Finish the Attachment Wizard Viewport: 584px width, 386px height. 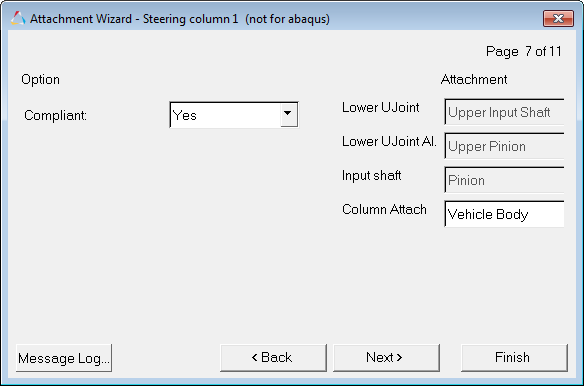(514, 358)
